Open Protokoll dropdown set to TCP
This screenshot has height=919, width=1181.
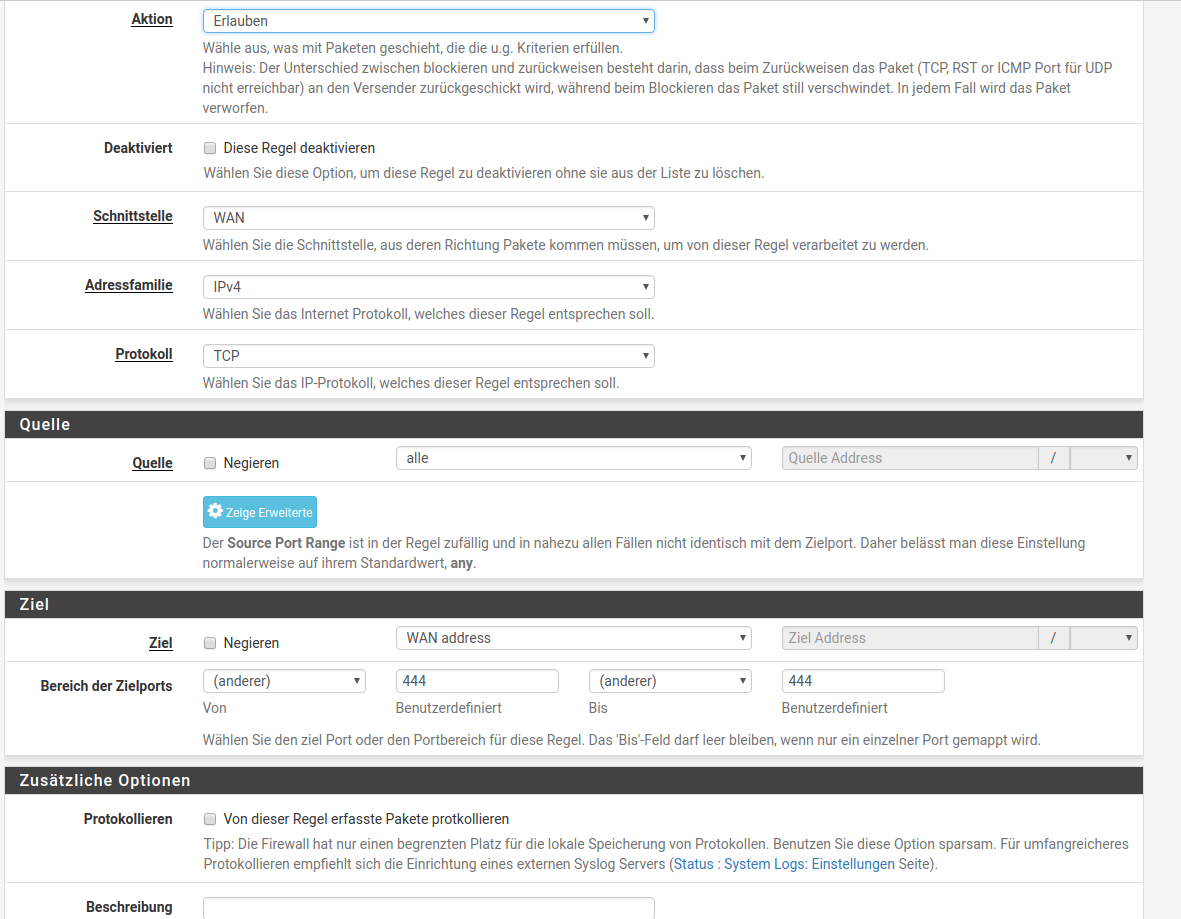[x=428, y=356]
